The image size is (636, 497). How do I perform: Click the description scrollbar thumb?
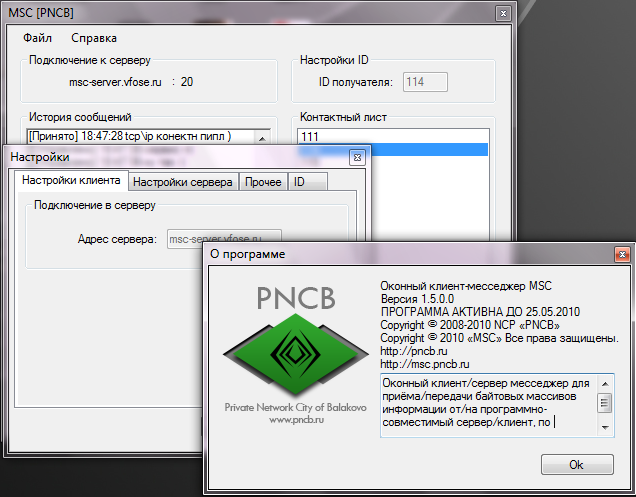point(605,403)
